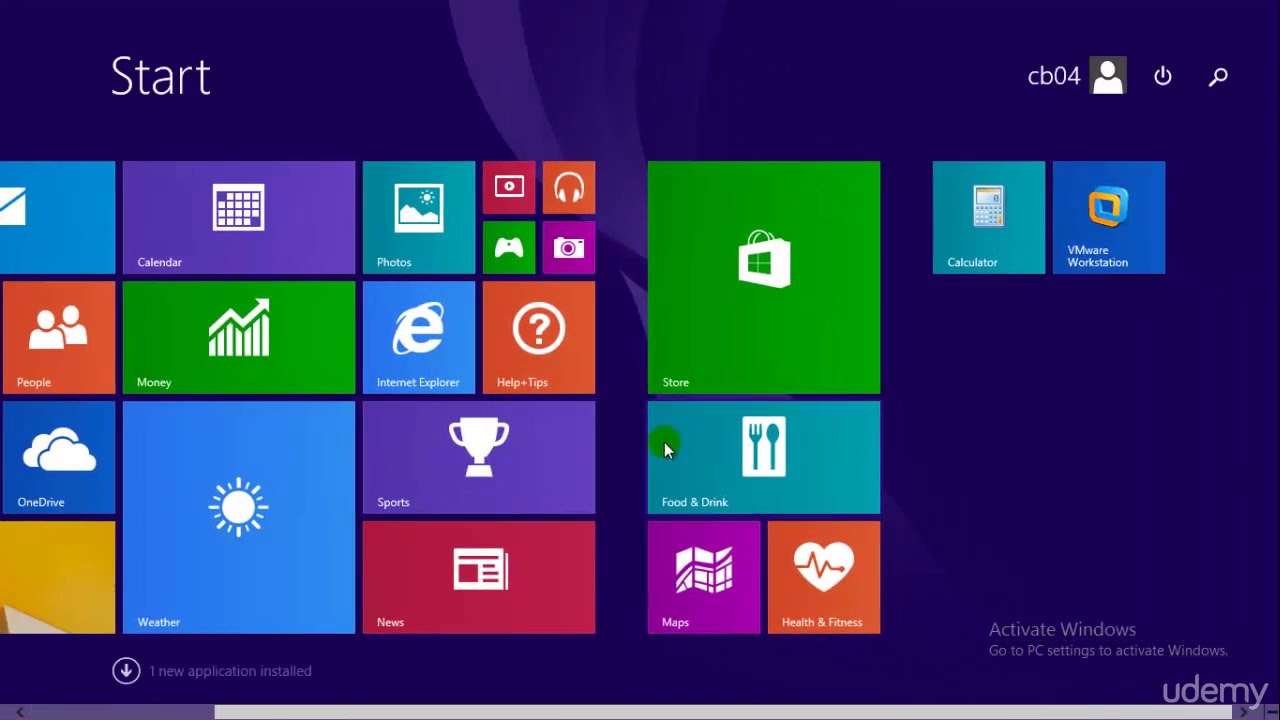This screenshot has width=1280, height=720.
Task: Open the search magnifier icon
Action: 1218,76
